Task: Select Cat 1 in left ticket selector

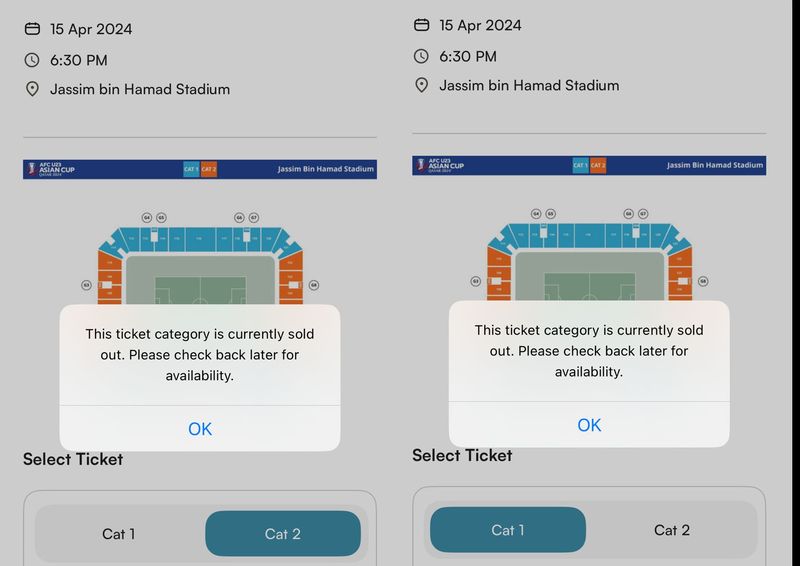Action: tap(118, 534)
